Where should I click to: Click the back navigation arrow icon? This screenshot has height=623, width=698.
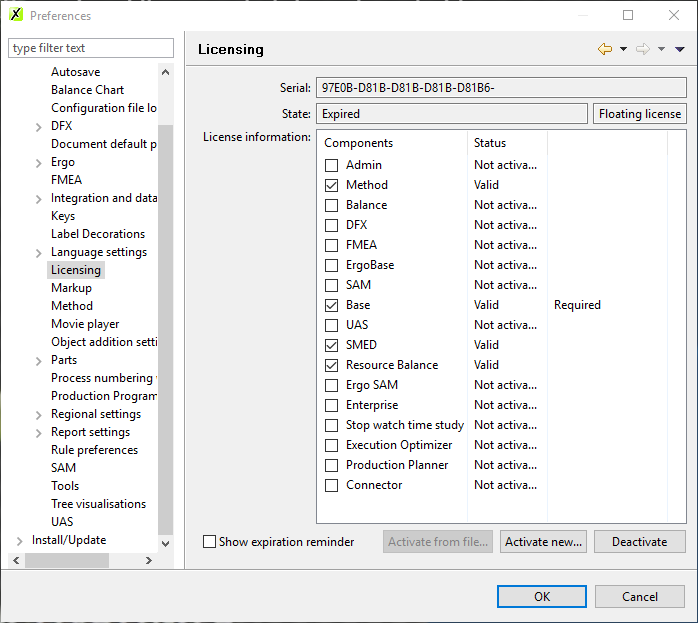click(x=604, y=49)
